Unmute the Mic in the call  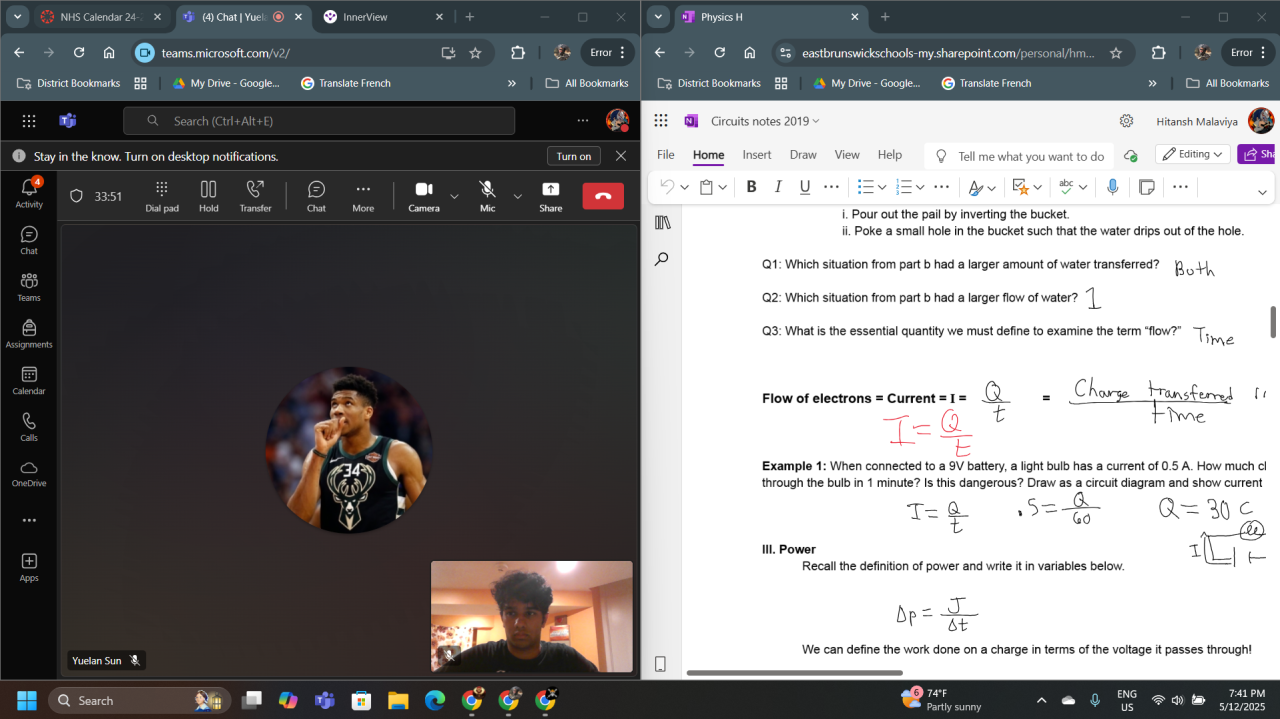[x=487, y=196]
